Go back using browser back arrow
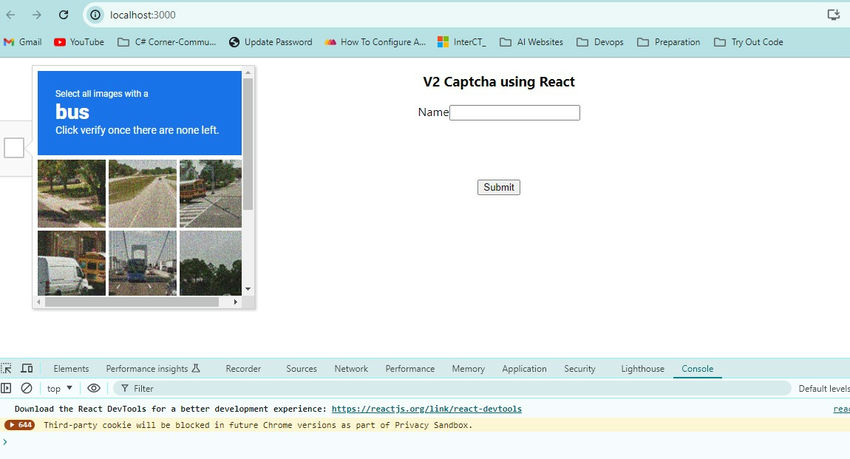 point(10,15)
